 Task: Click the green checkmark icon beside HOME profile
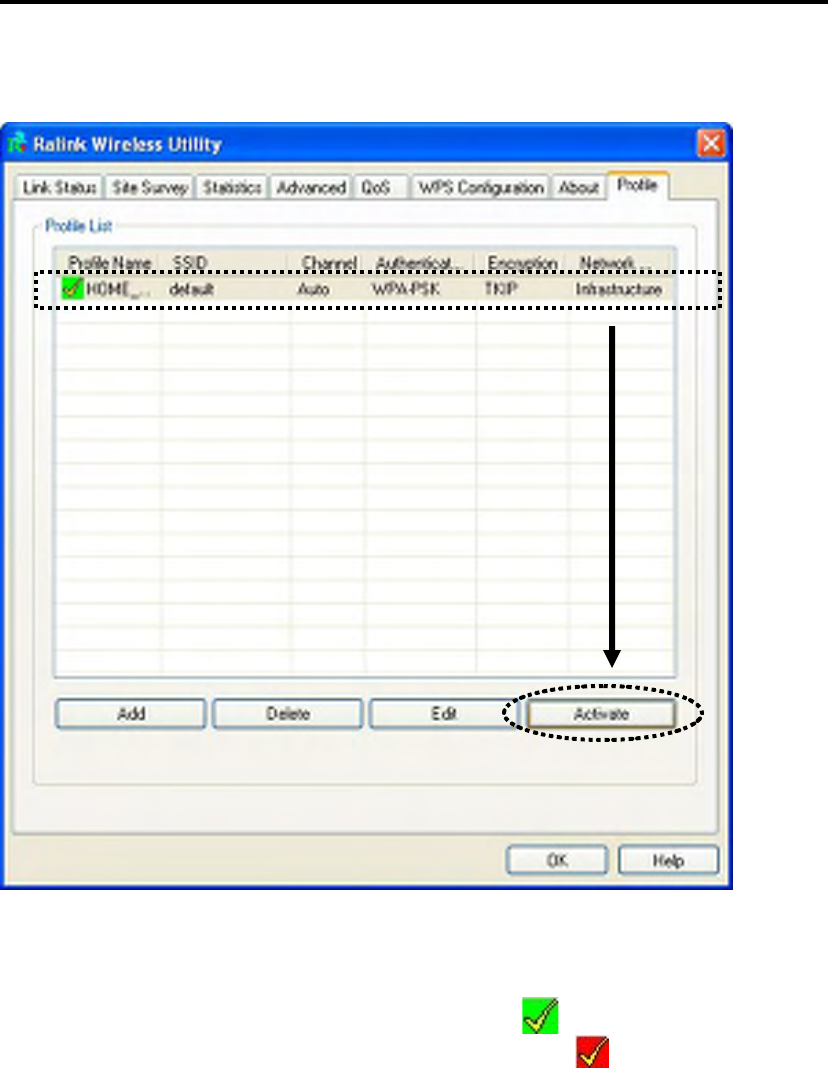coord(72,288)
